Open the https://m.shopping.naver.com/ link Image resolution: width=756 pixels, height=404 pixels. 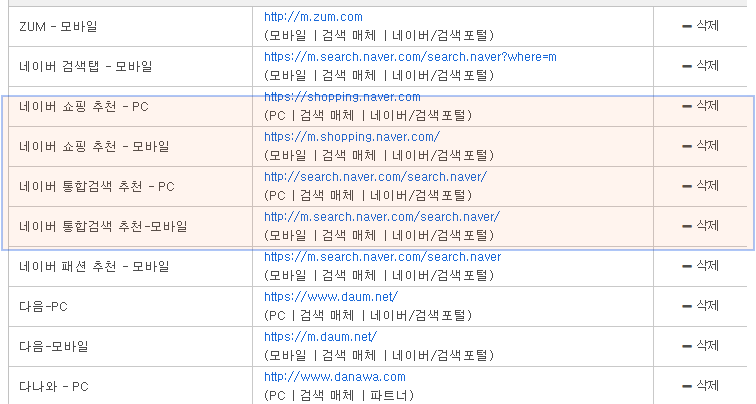click(352, 137)
